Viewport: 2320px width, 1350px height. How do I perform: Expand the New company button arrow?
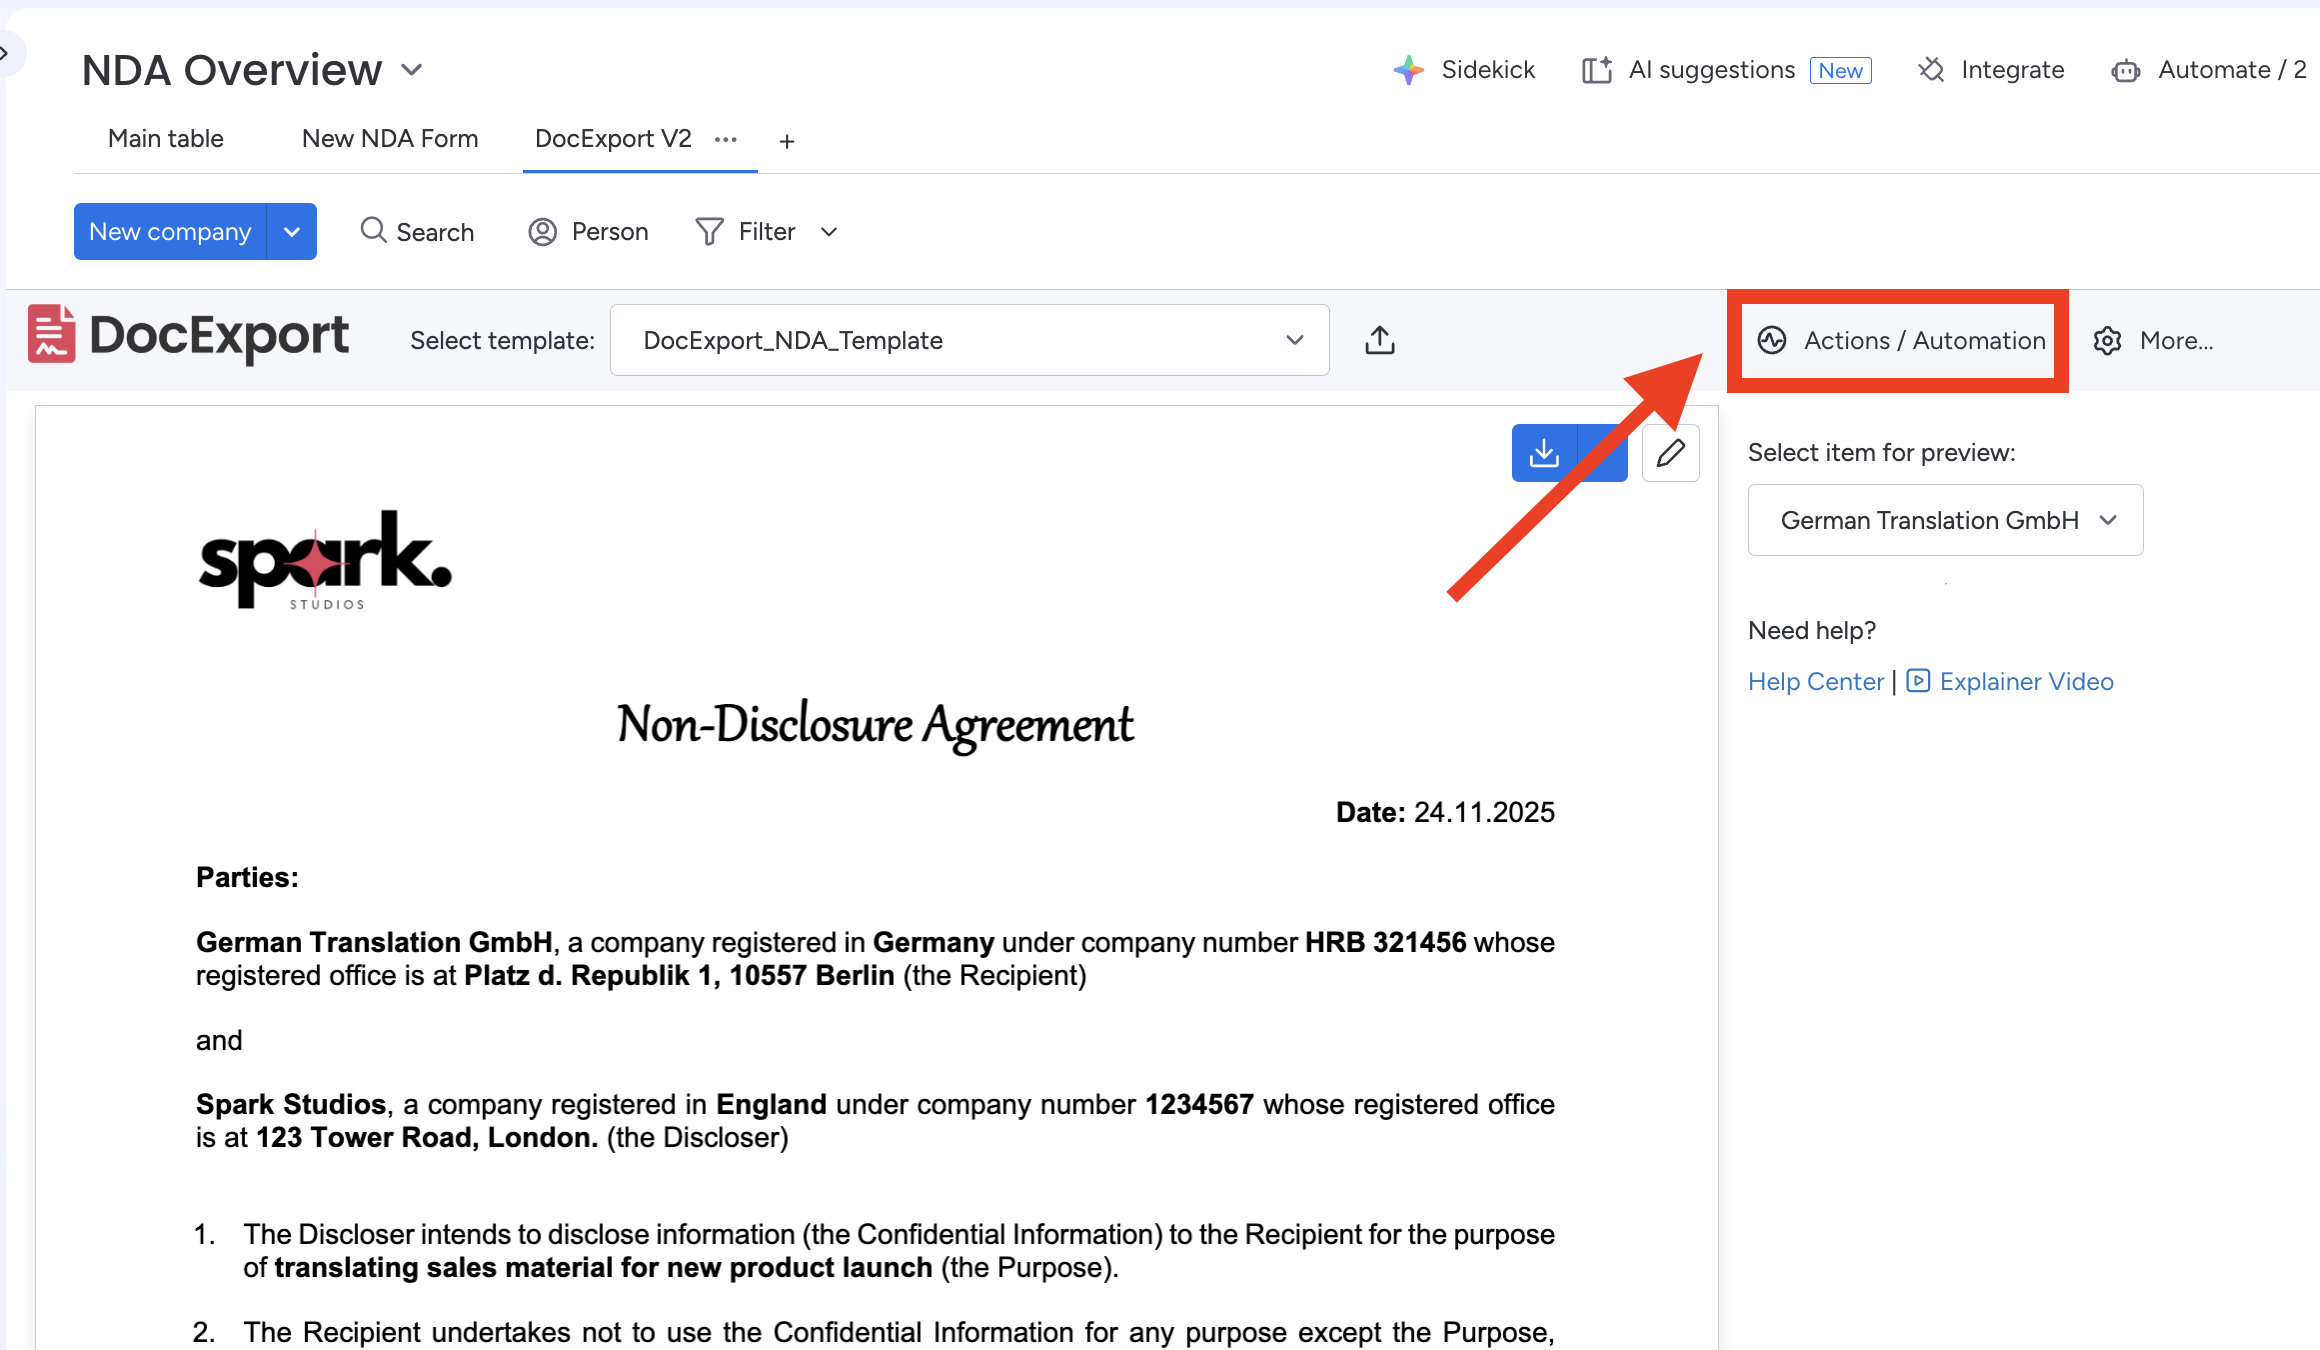pos(292,232)
